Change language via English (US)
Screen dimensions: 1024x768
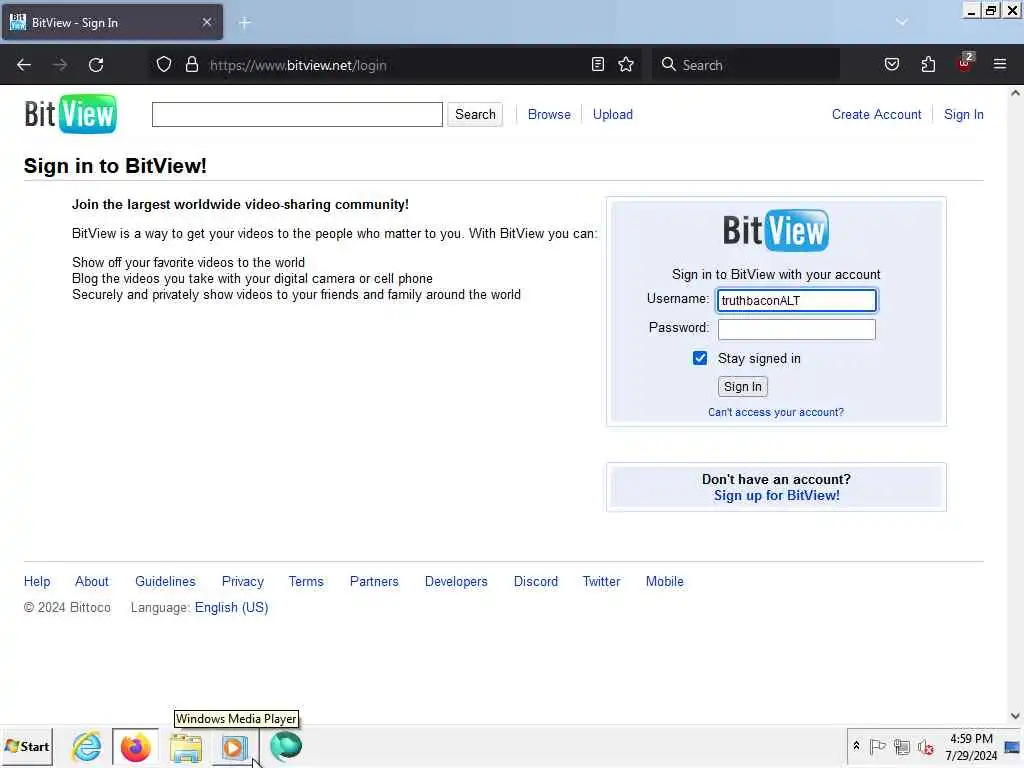pos(231,607)
